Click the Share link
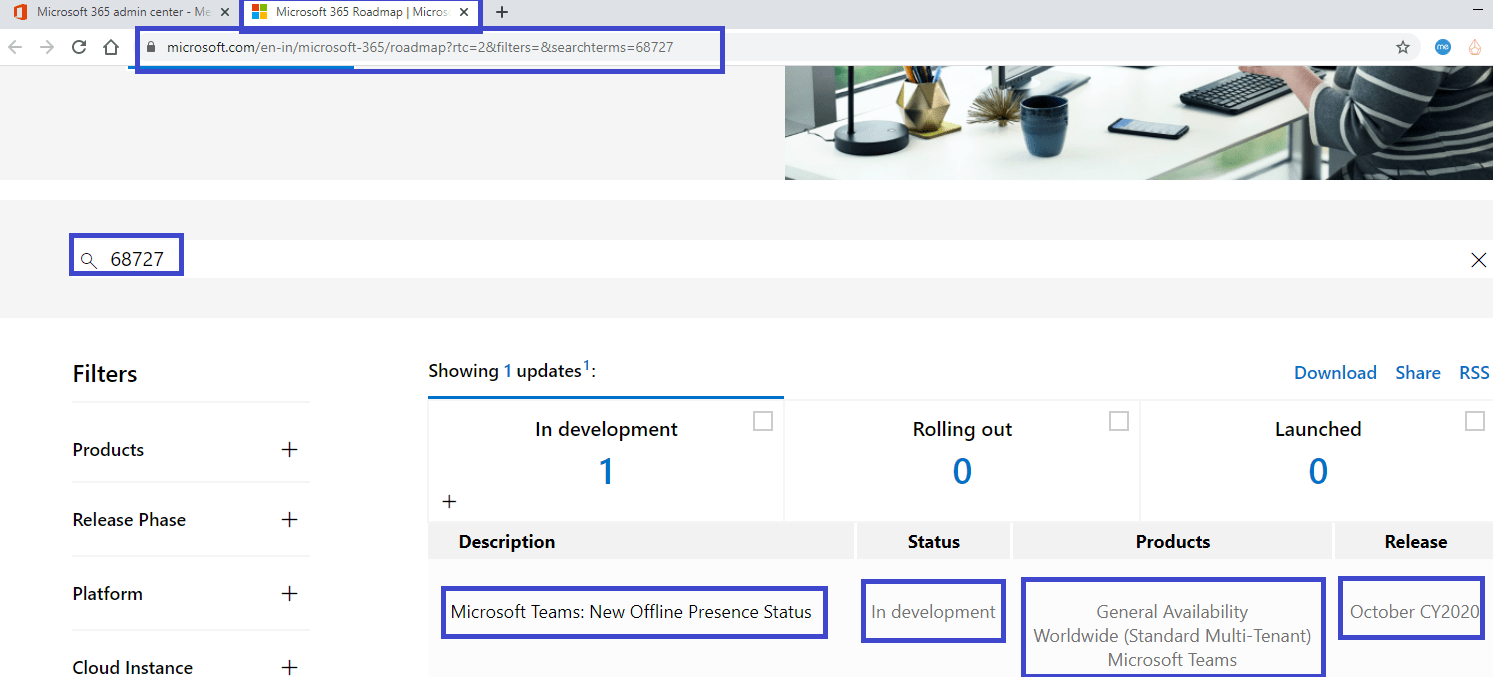Screen dimensions: 1493x677 coord(1418,372)
